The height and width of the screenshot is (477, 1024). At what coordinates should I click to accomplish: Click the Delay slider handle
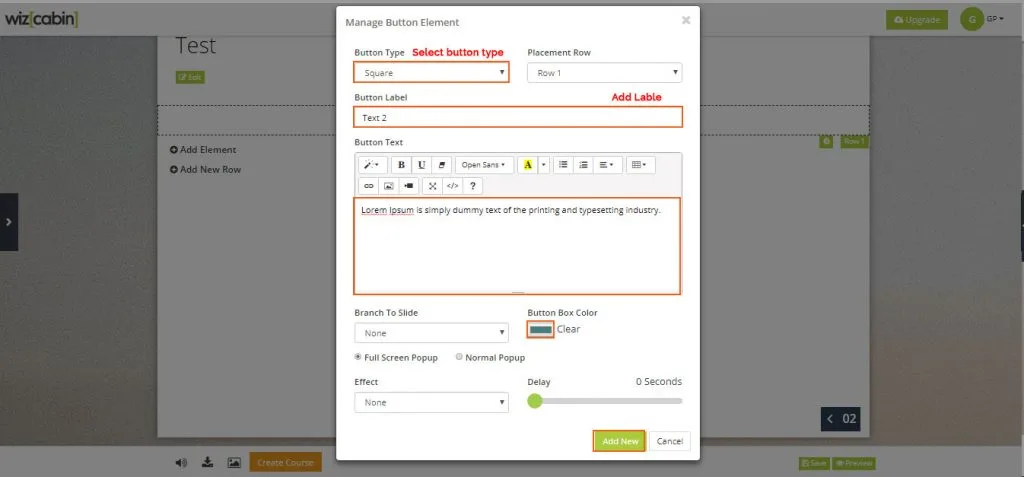click(x=535, y=401)
